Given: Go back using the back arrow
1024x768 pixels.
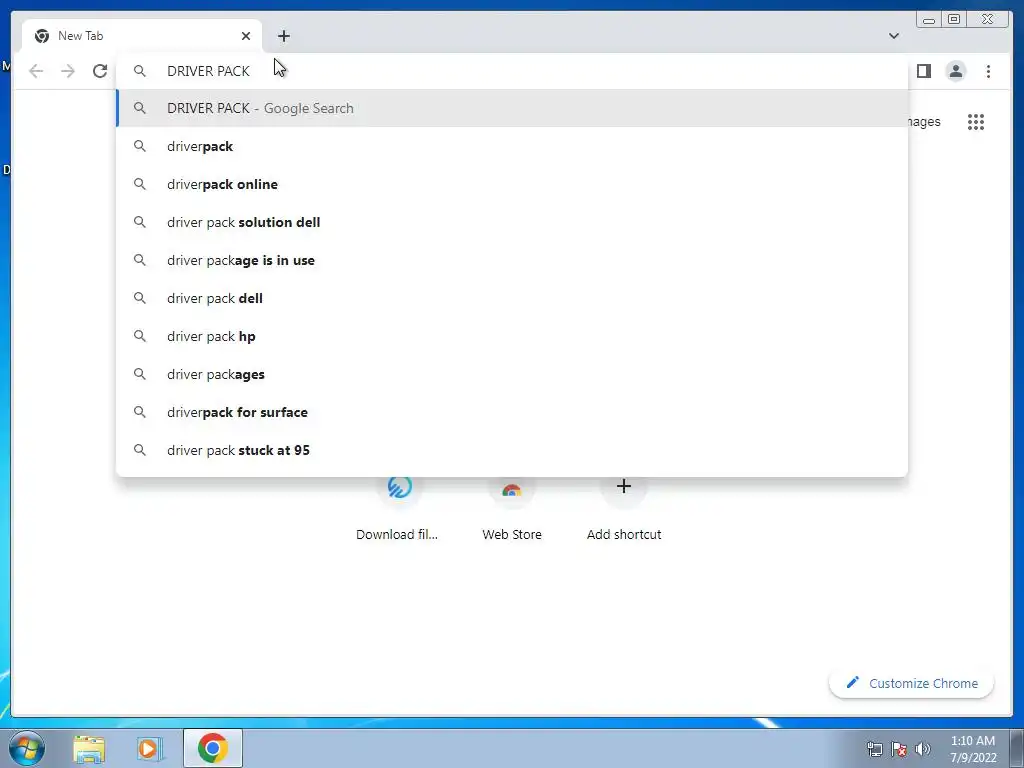Looking at the screenshot, I should pyautogui.click(x=36, y=71).
